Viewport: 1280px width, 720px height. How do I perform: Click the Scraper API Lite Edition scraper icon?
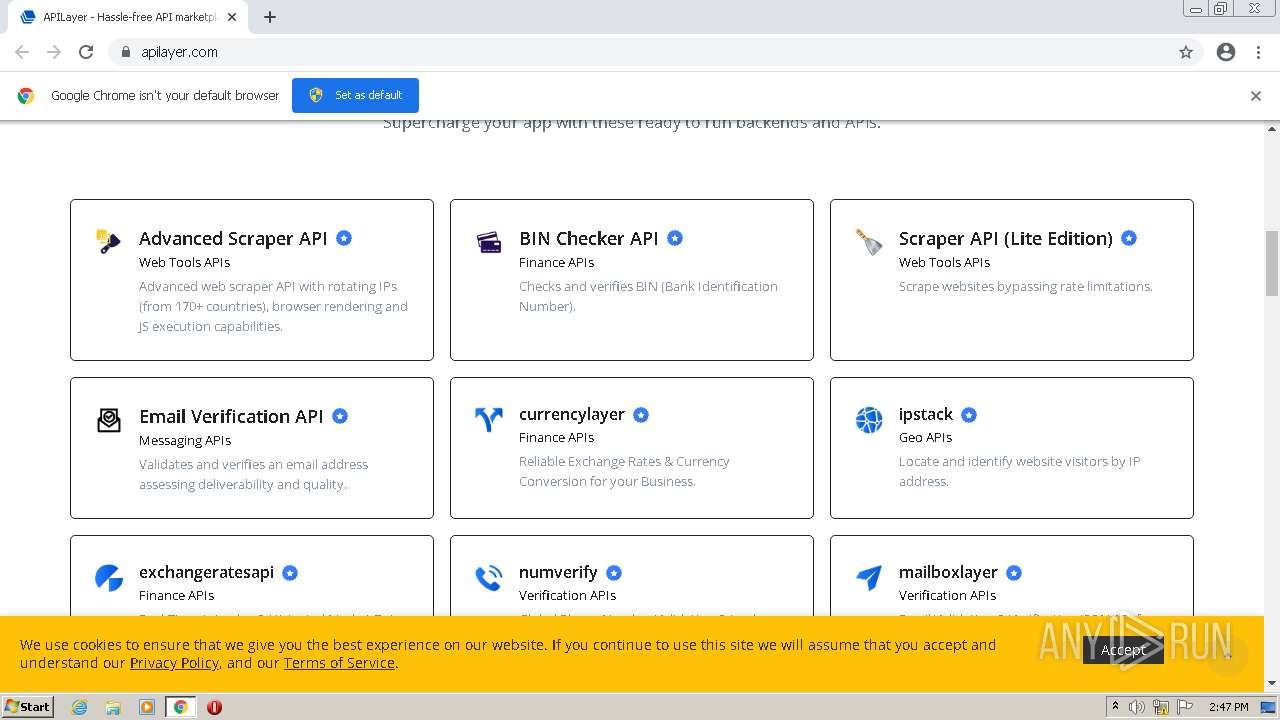869,241
